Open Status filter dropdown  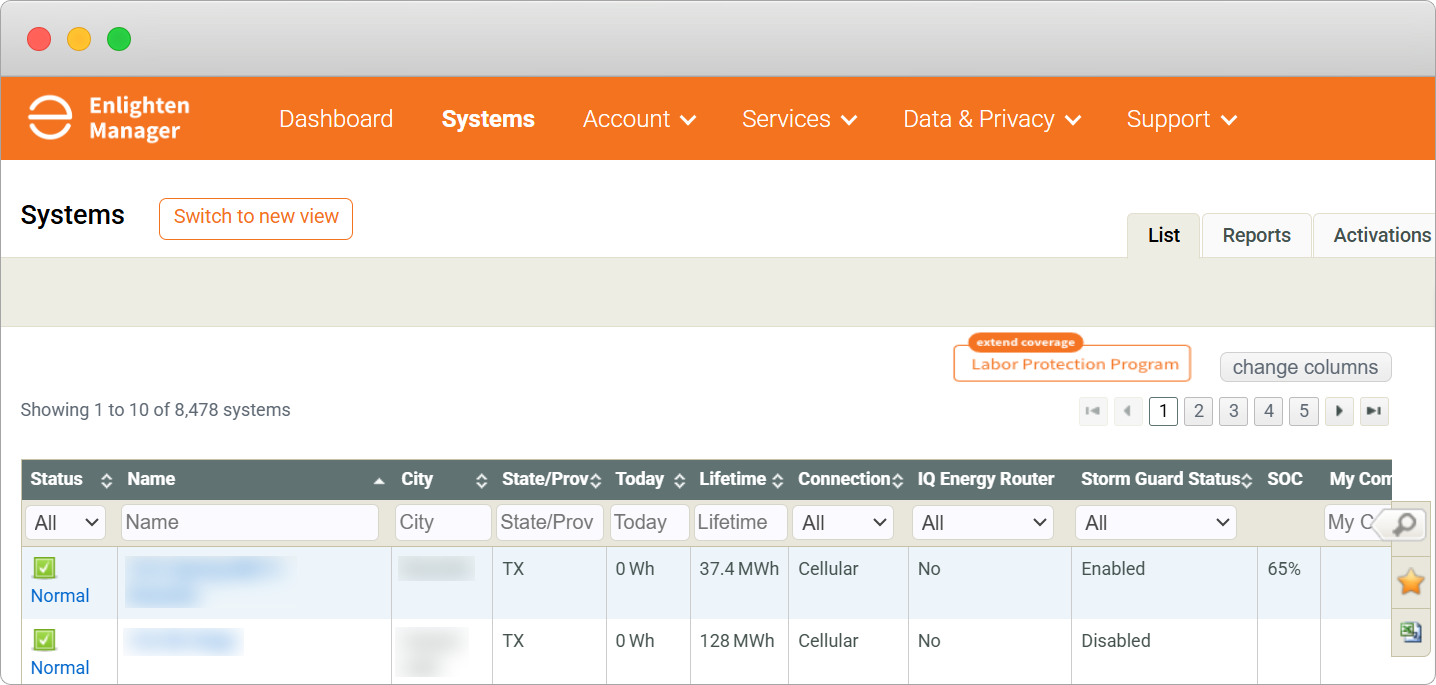tap(65, 522)
